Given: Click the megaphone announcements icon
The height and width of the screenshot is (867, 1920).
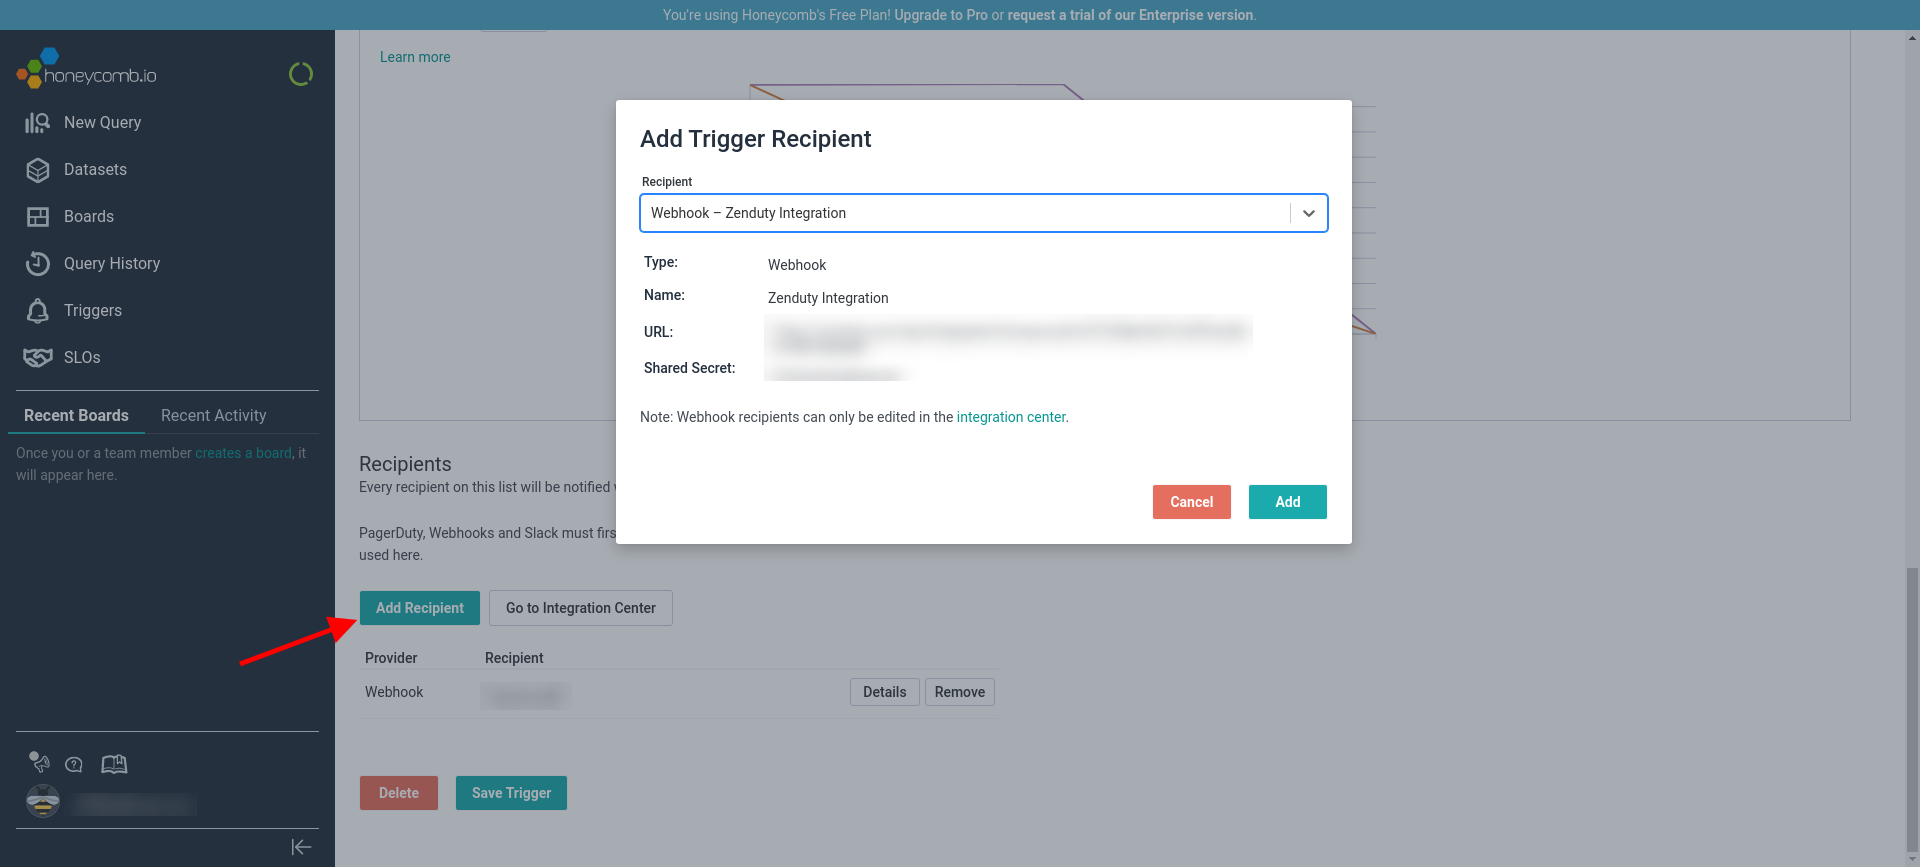Looking at the screenshot, I should [39, 763].
